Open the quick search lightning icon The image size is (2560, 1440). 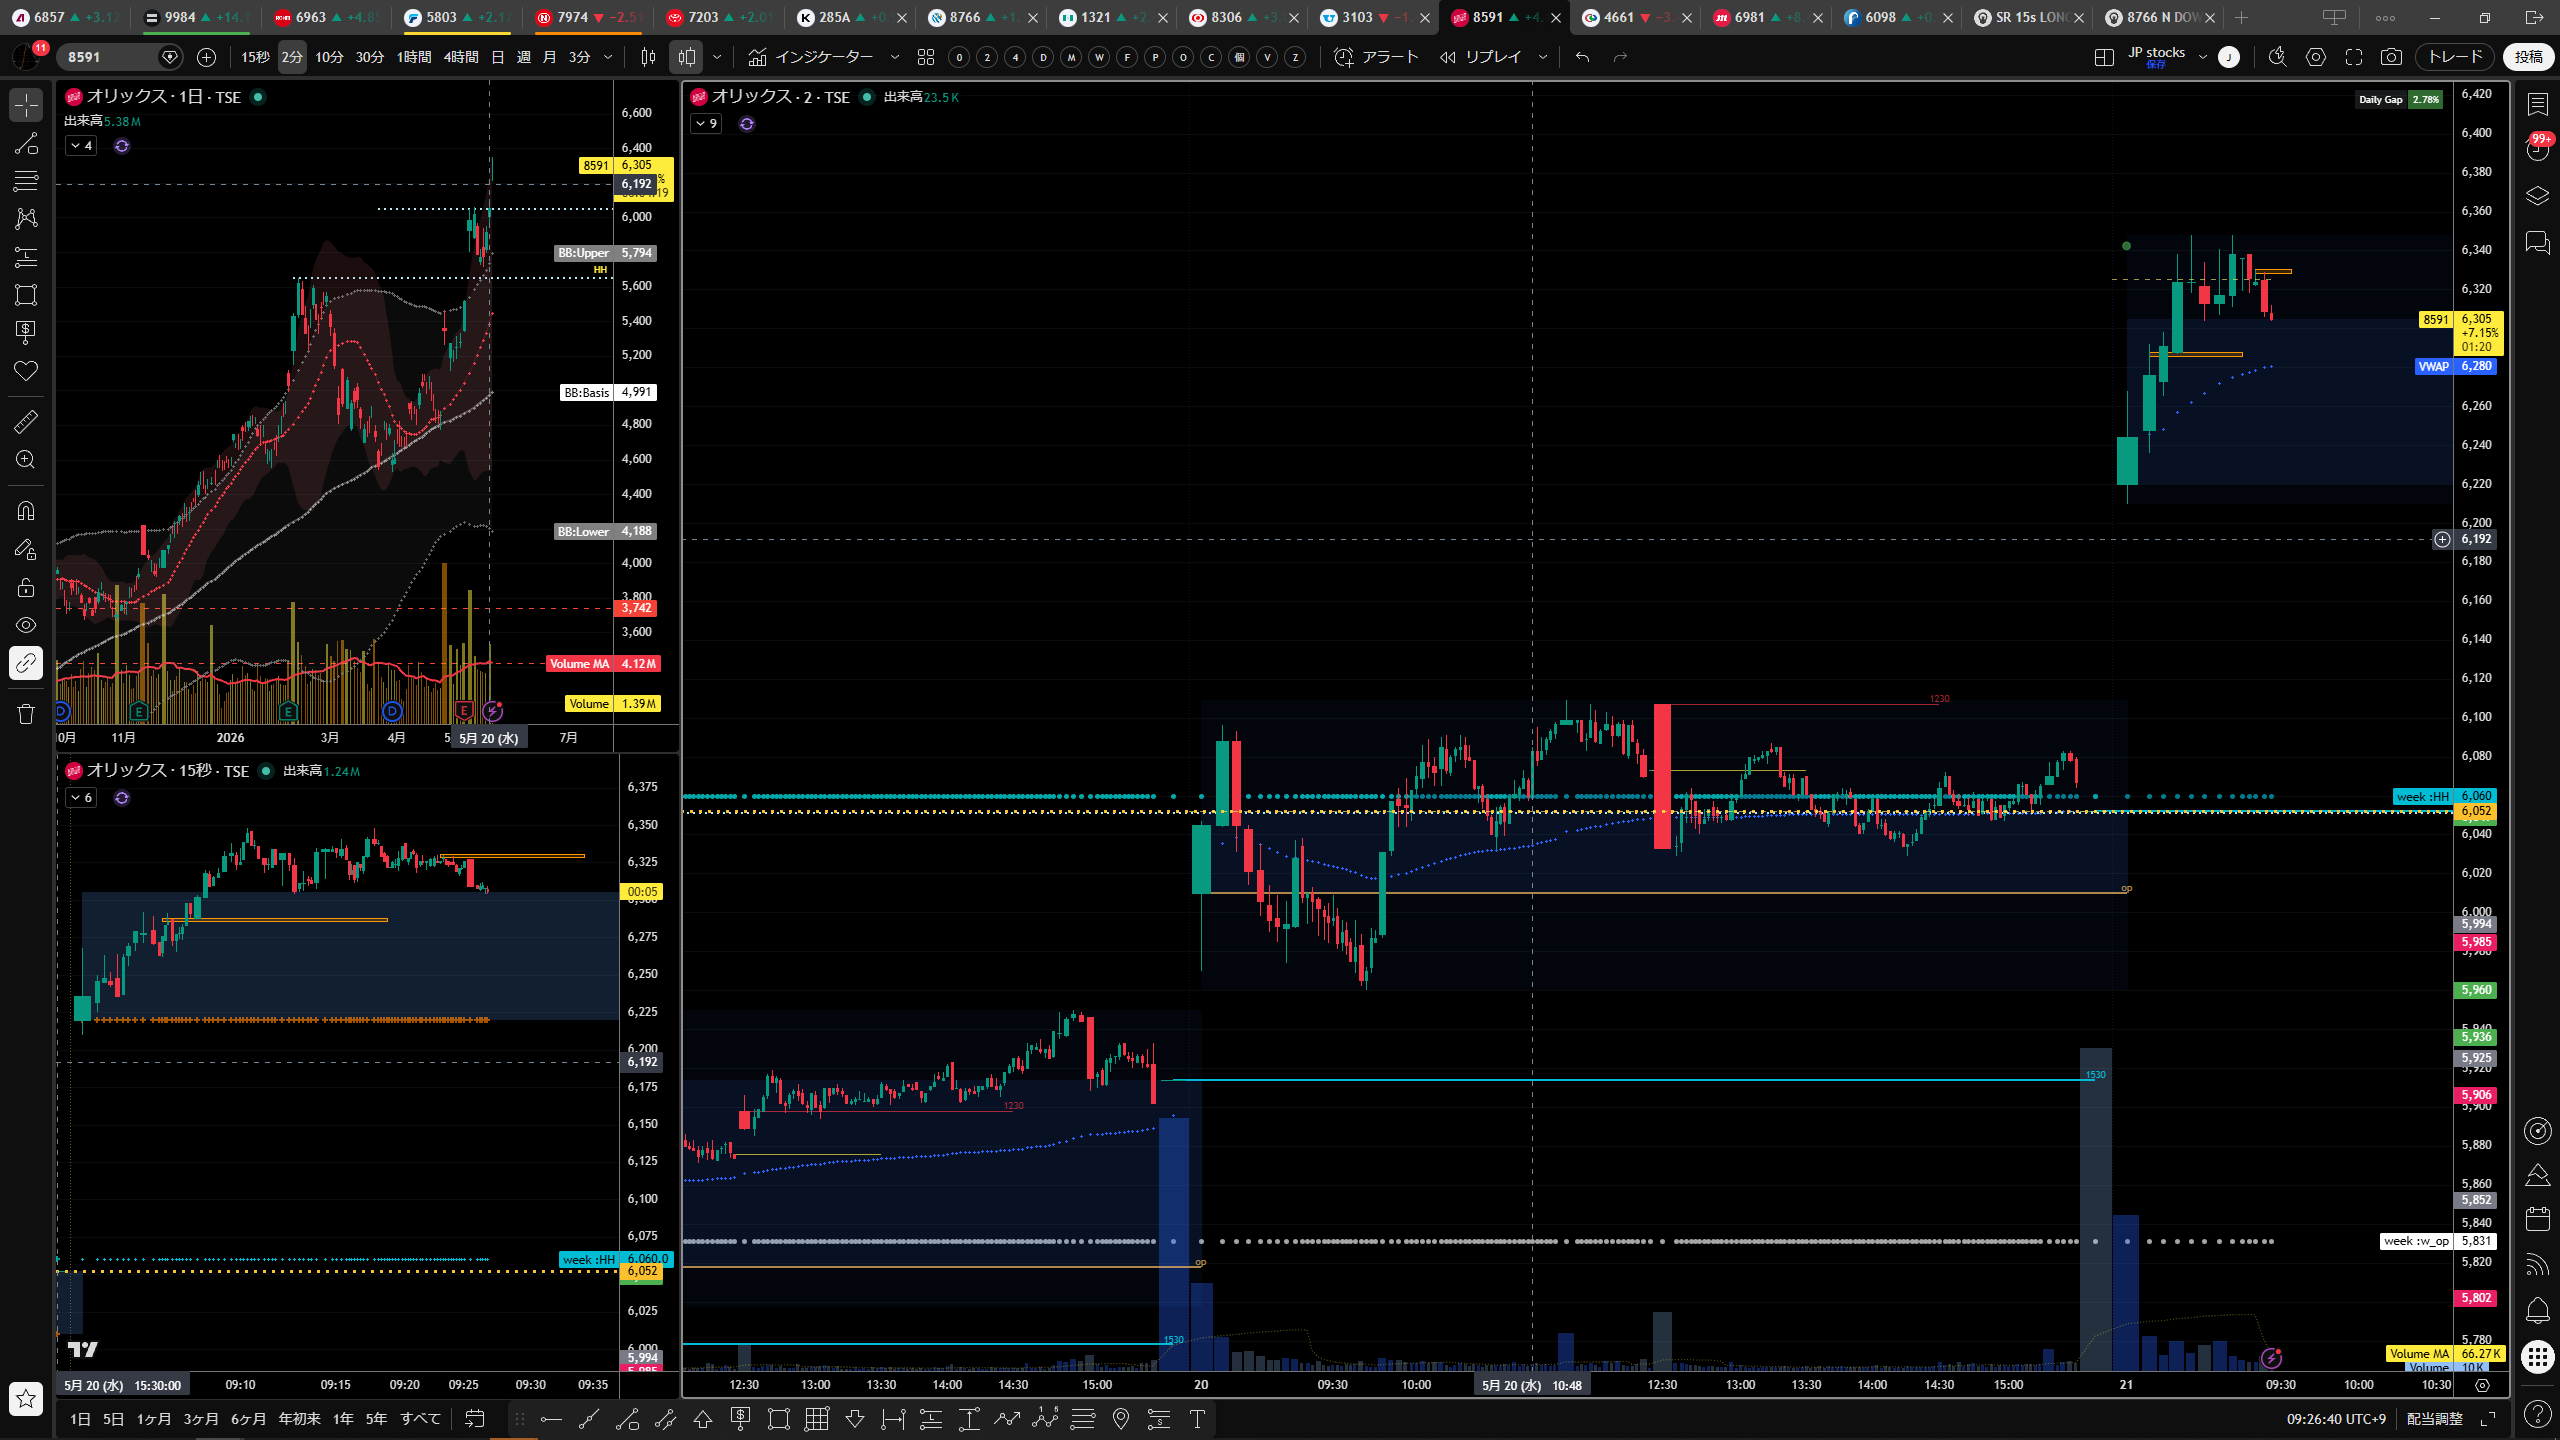(2277, 57)
